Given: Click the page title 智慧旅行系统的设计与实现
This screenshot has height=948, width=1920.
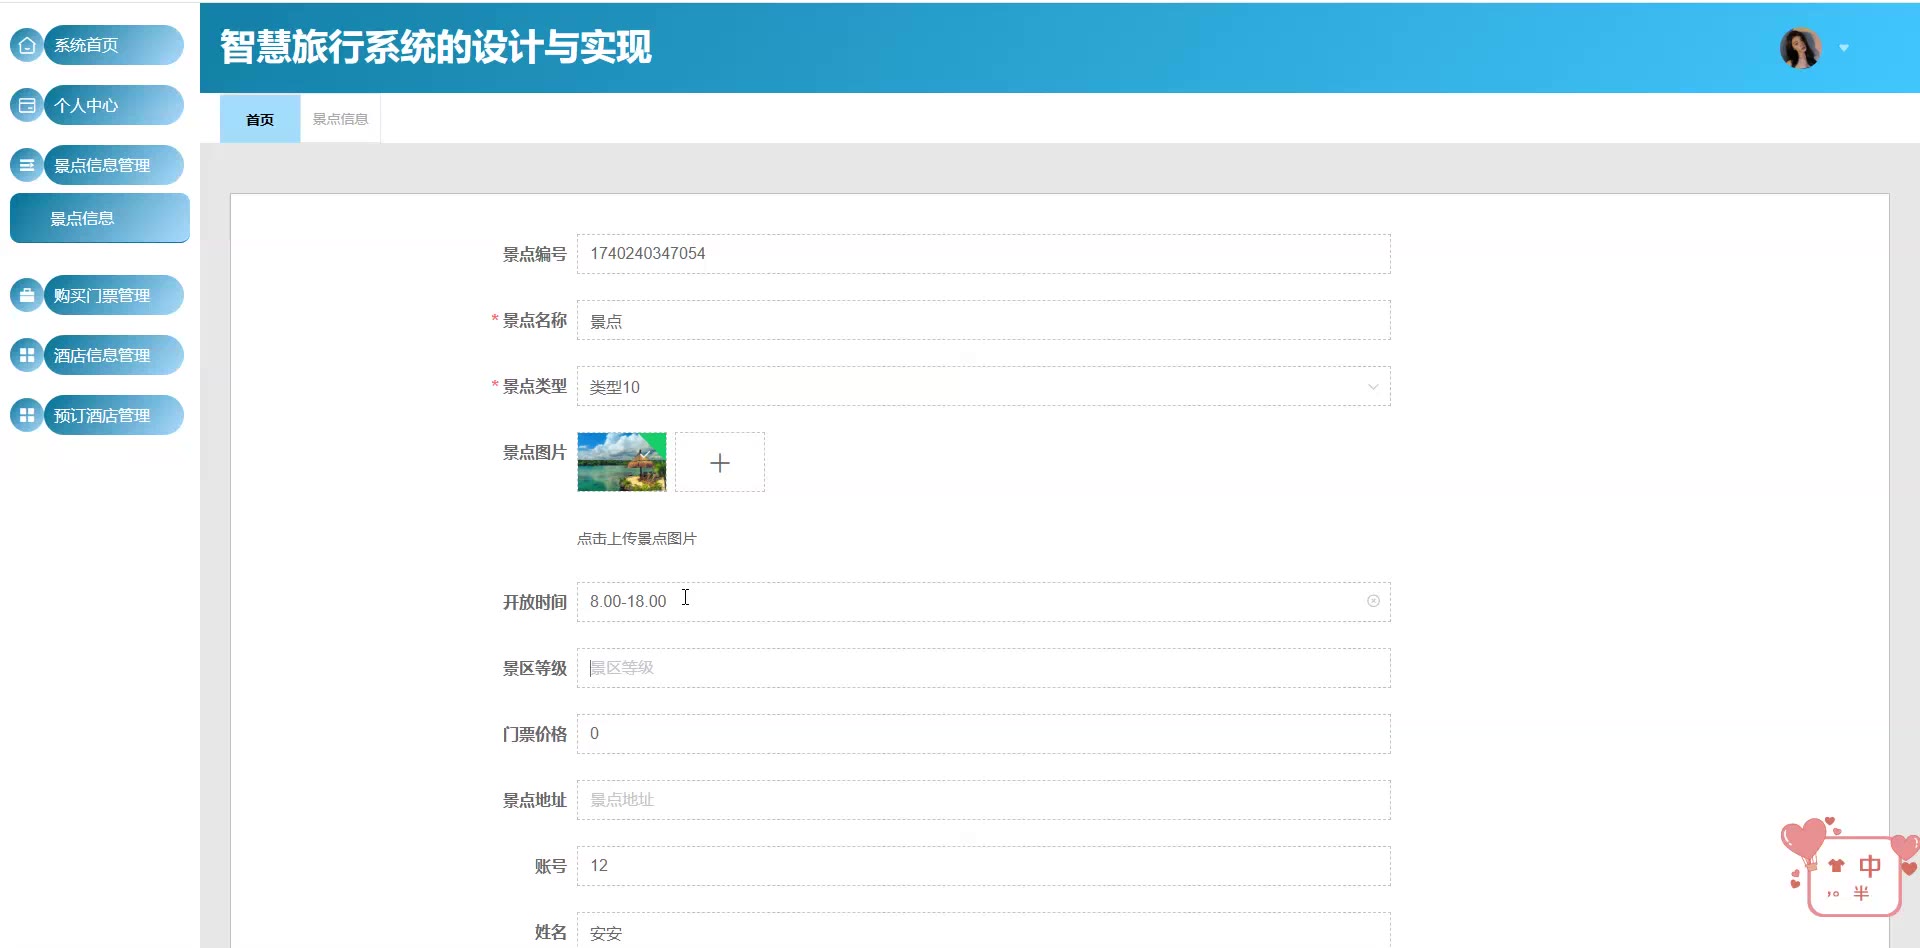Looking at the screenshot, I should coord(436,47).
